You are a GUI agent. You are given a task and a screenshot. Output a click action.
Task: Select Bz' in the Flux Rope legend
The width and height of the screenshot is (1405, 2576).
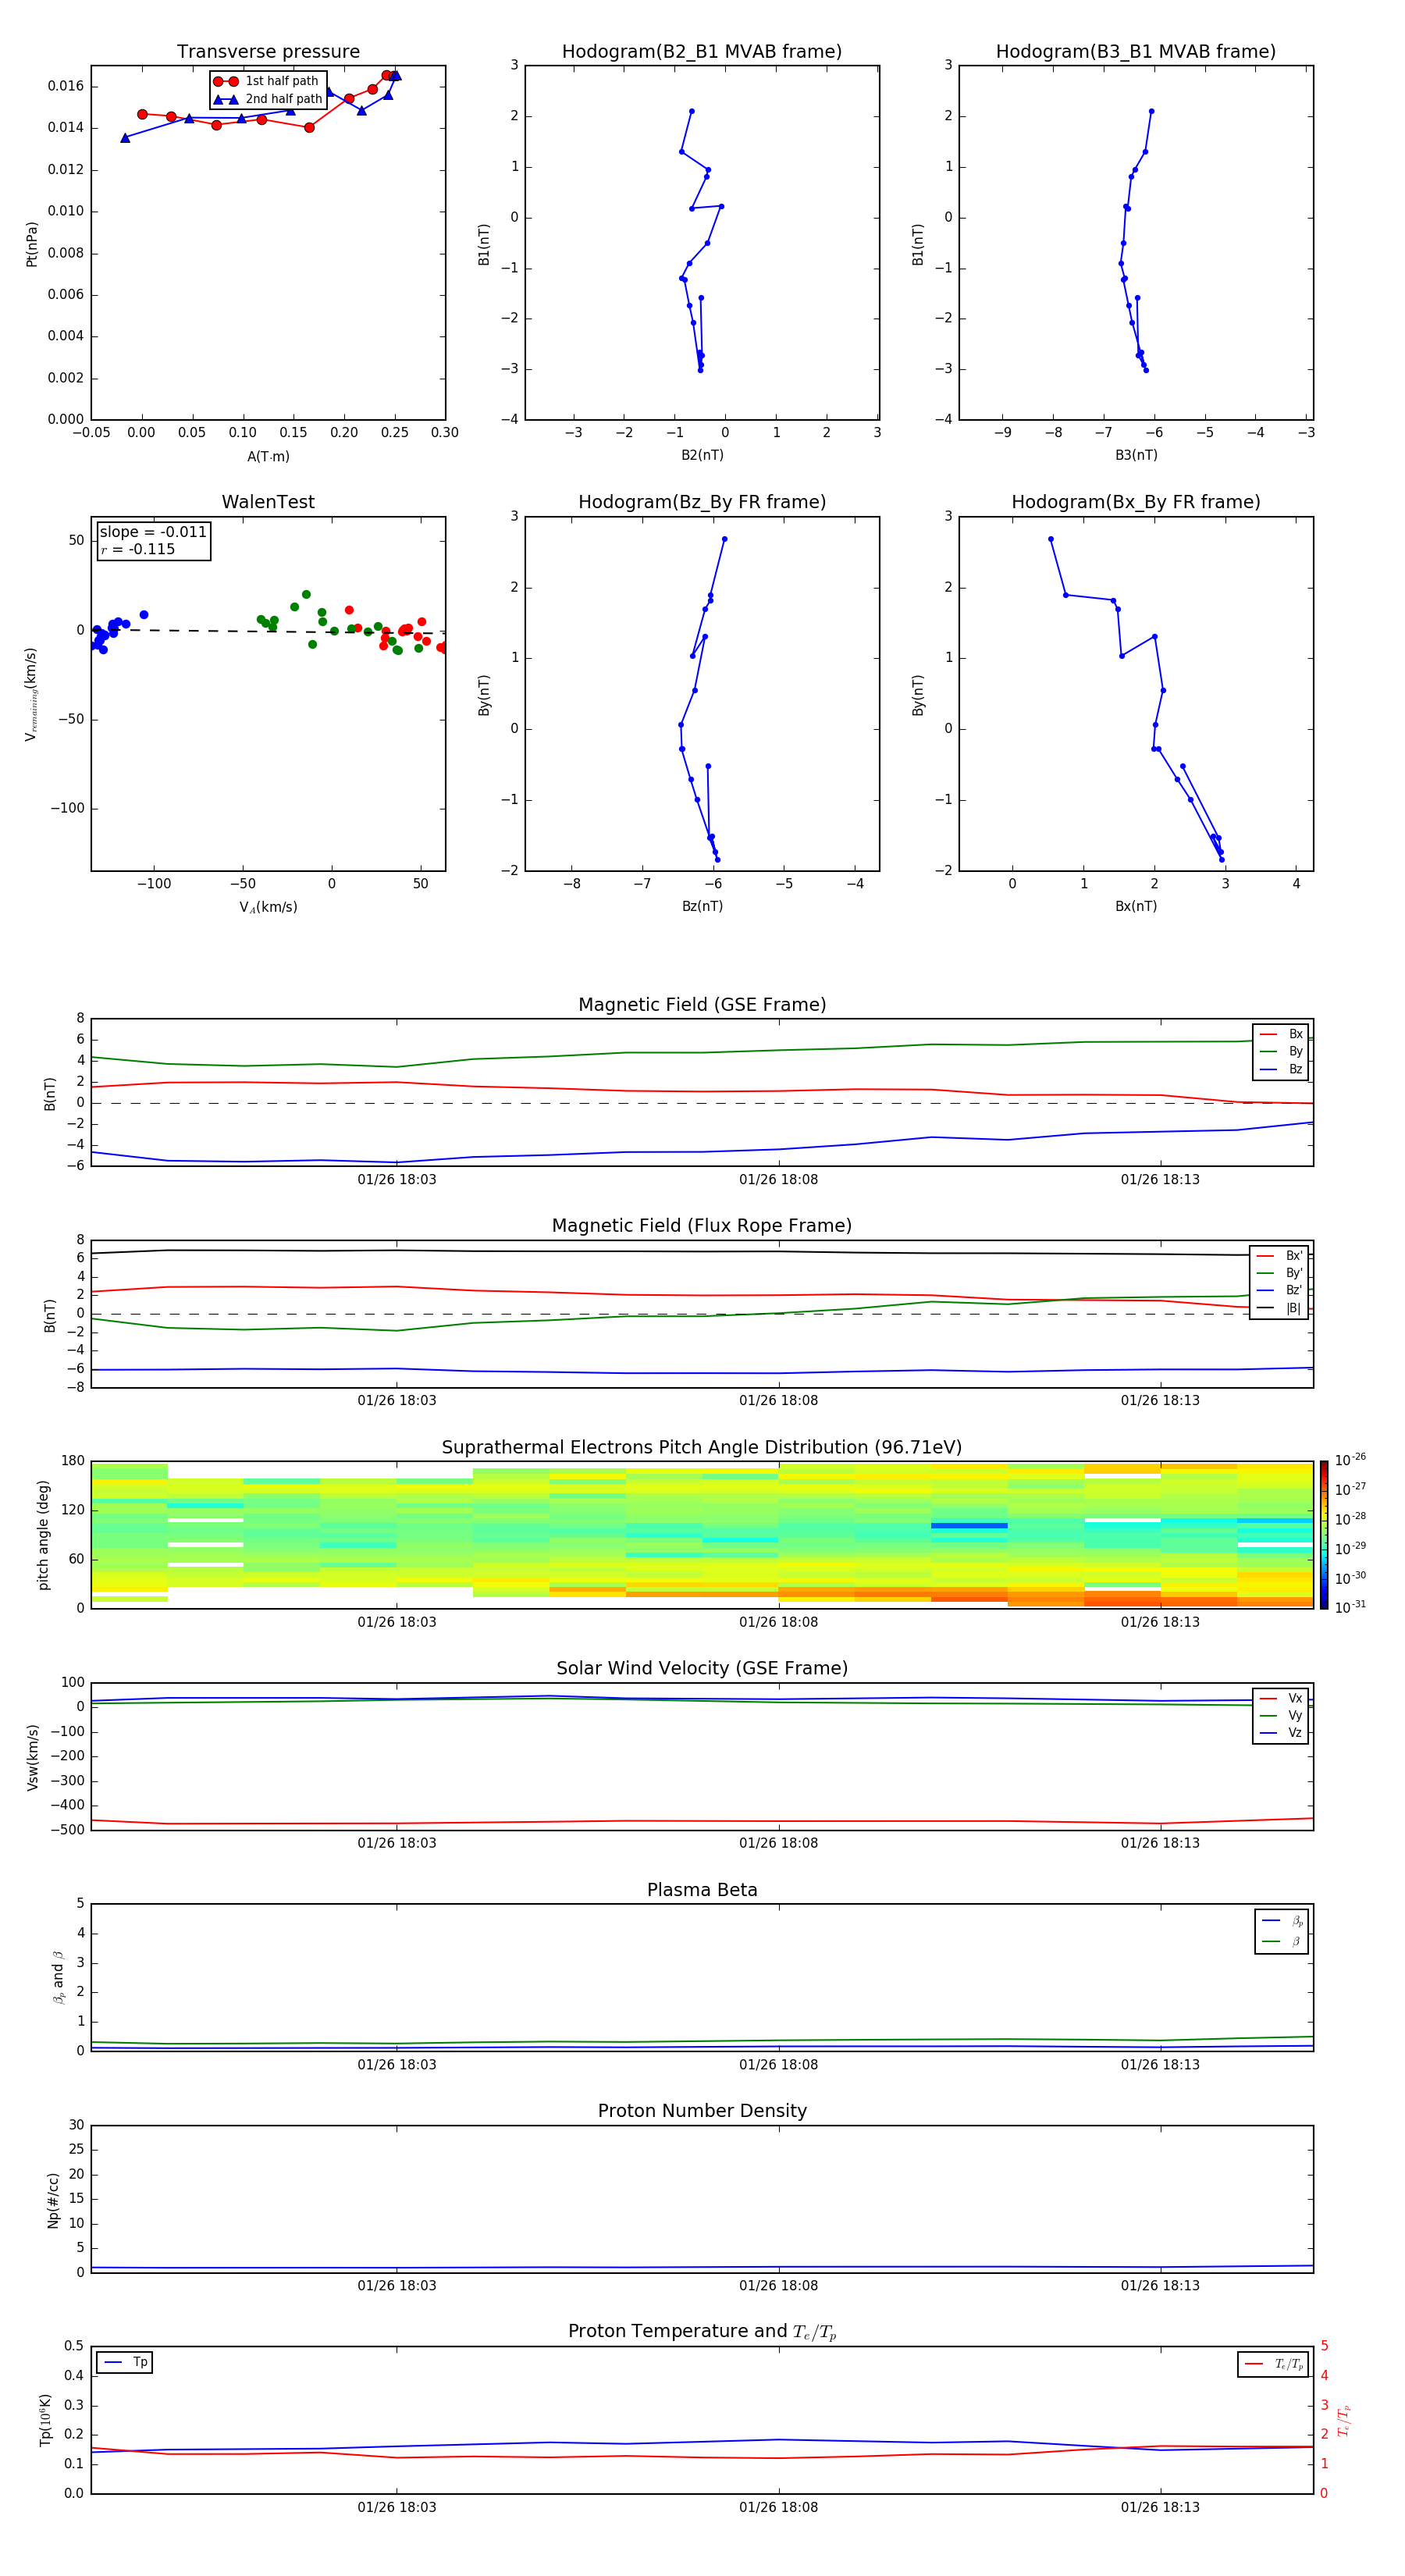[1279, 1290]
